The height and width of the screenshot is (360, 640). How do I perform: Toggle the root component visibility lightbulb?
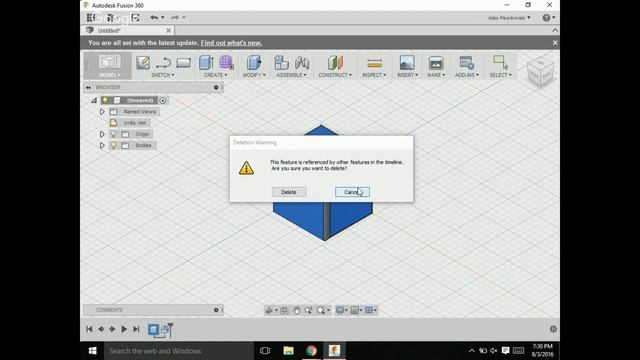(105, 100)
